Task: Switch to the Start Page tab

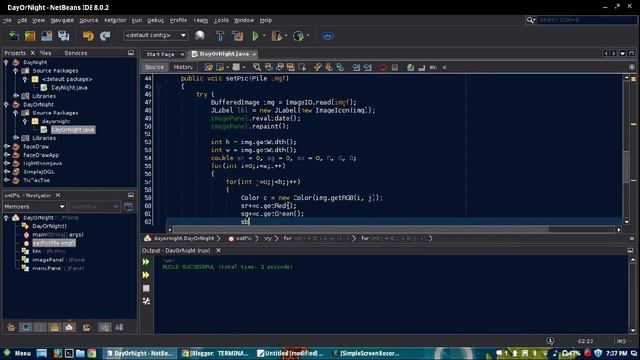Action: click(x=160, y=54)
